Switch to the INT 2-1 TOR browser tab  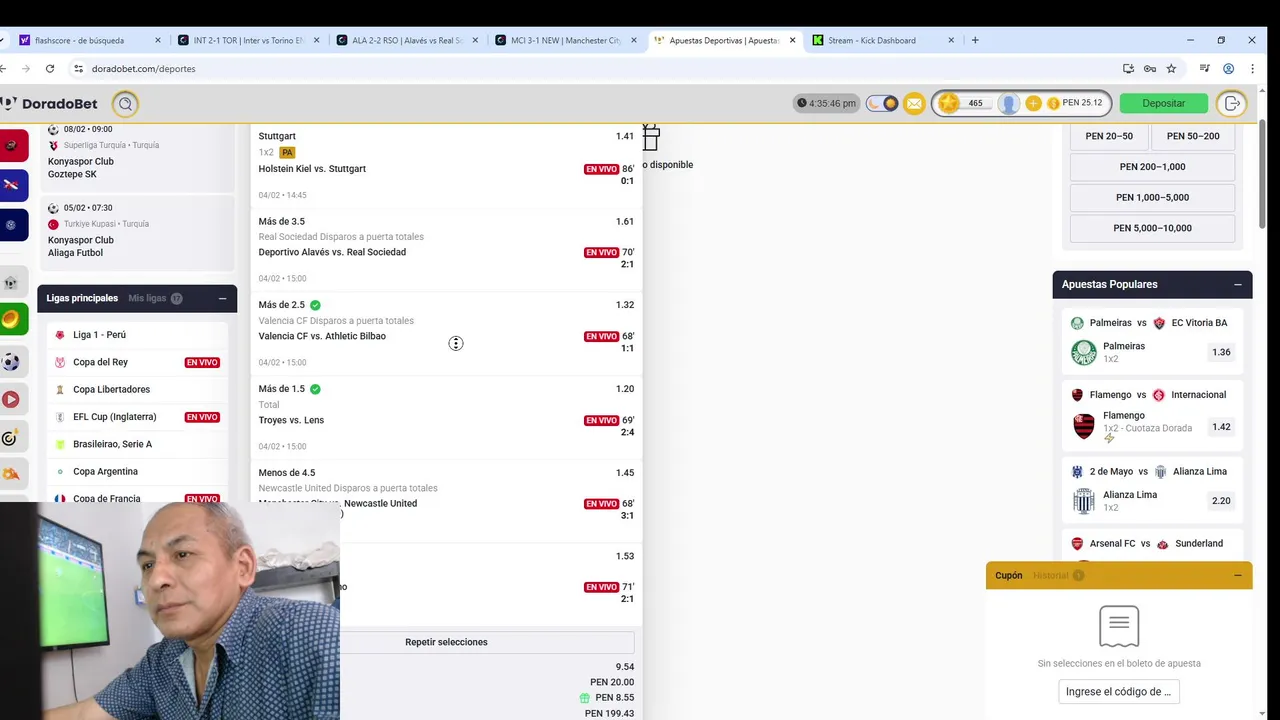(x=248, y=40)
